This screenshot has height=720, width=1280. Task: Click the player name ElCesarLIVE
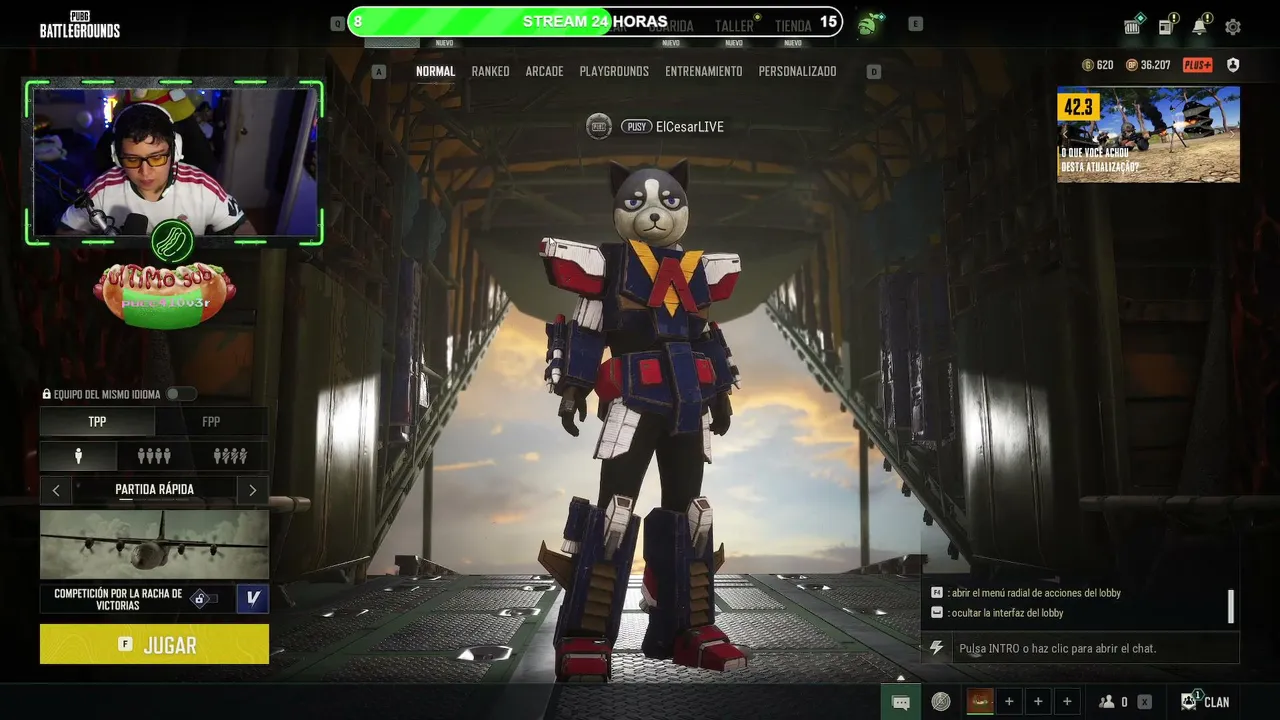(690, 127)
